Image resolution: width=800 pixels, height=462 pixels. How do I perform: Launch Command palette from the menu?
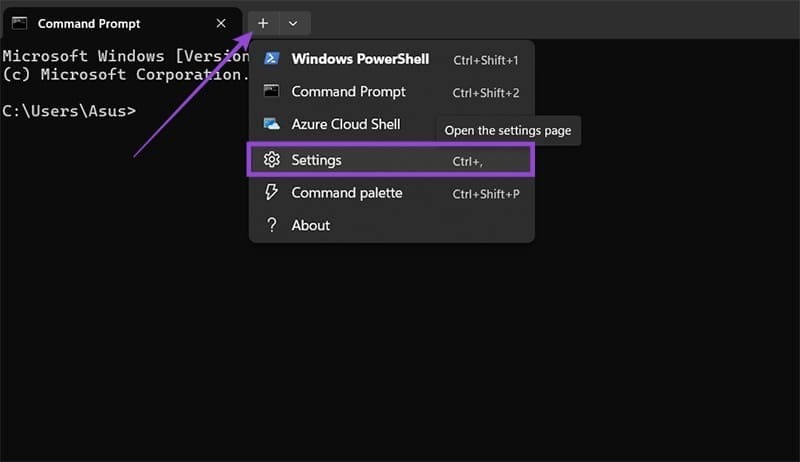coord(346,193)
